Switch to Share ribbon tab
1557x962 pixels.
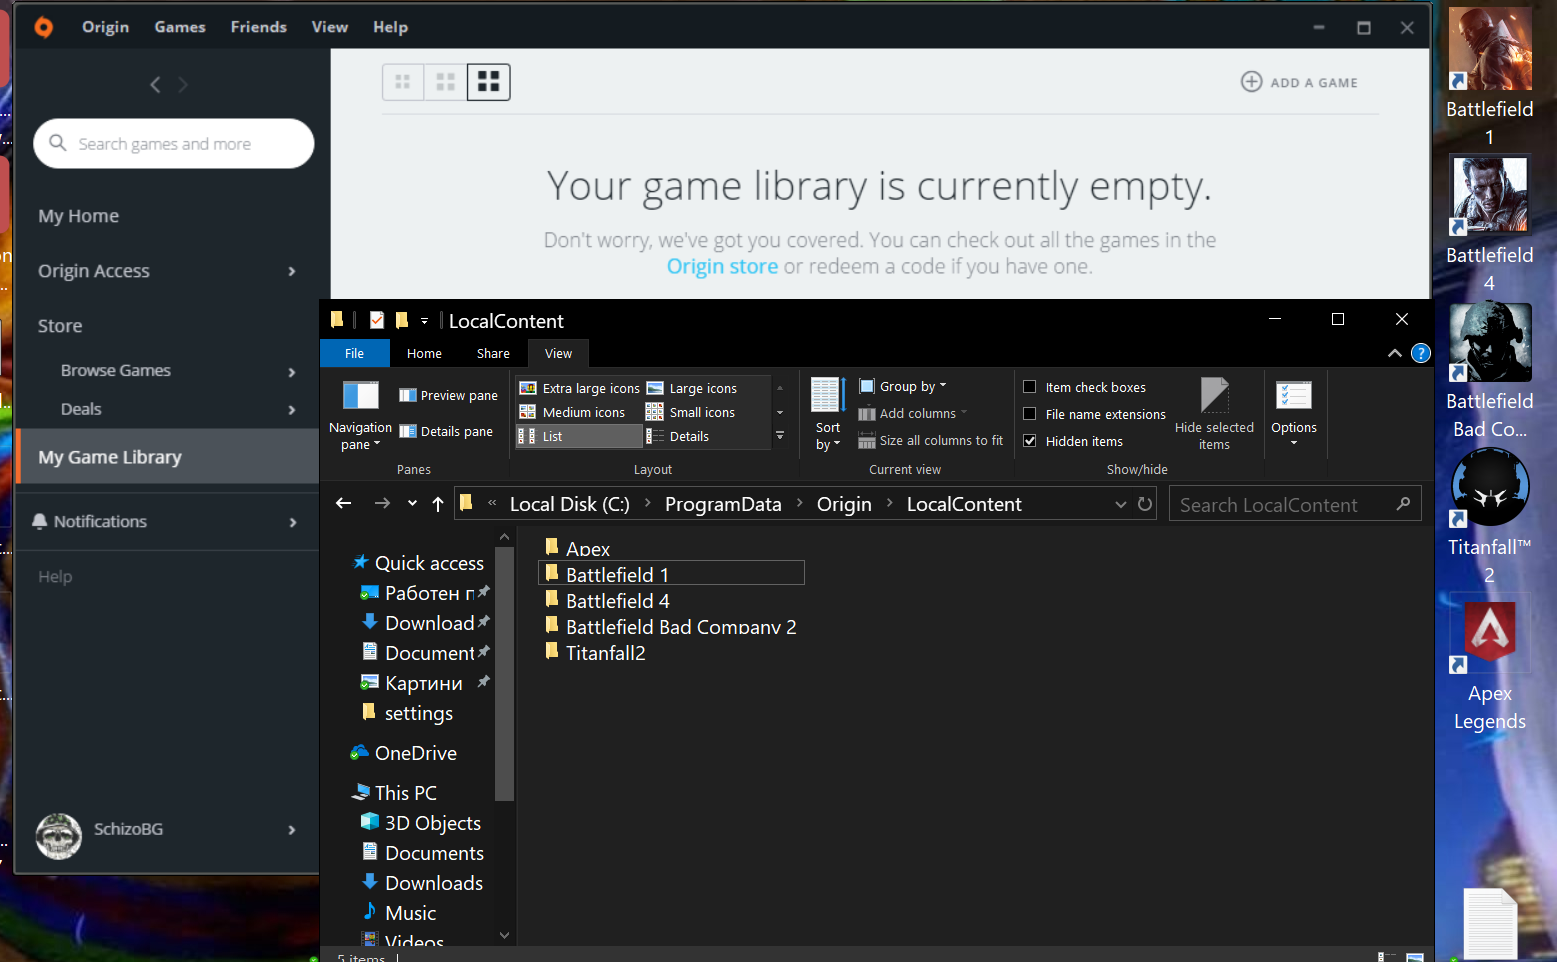tap(493, 353)
